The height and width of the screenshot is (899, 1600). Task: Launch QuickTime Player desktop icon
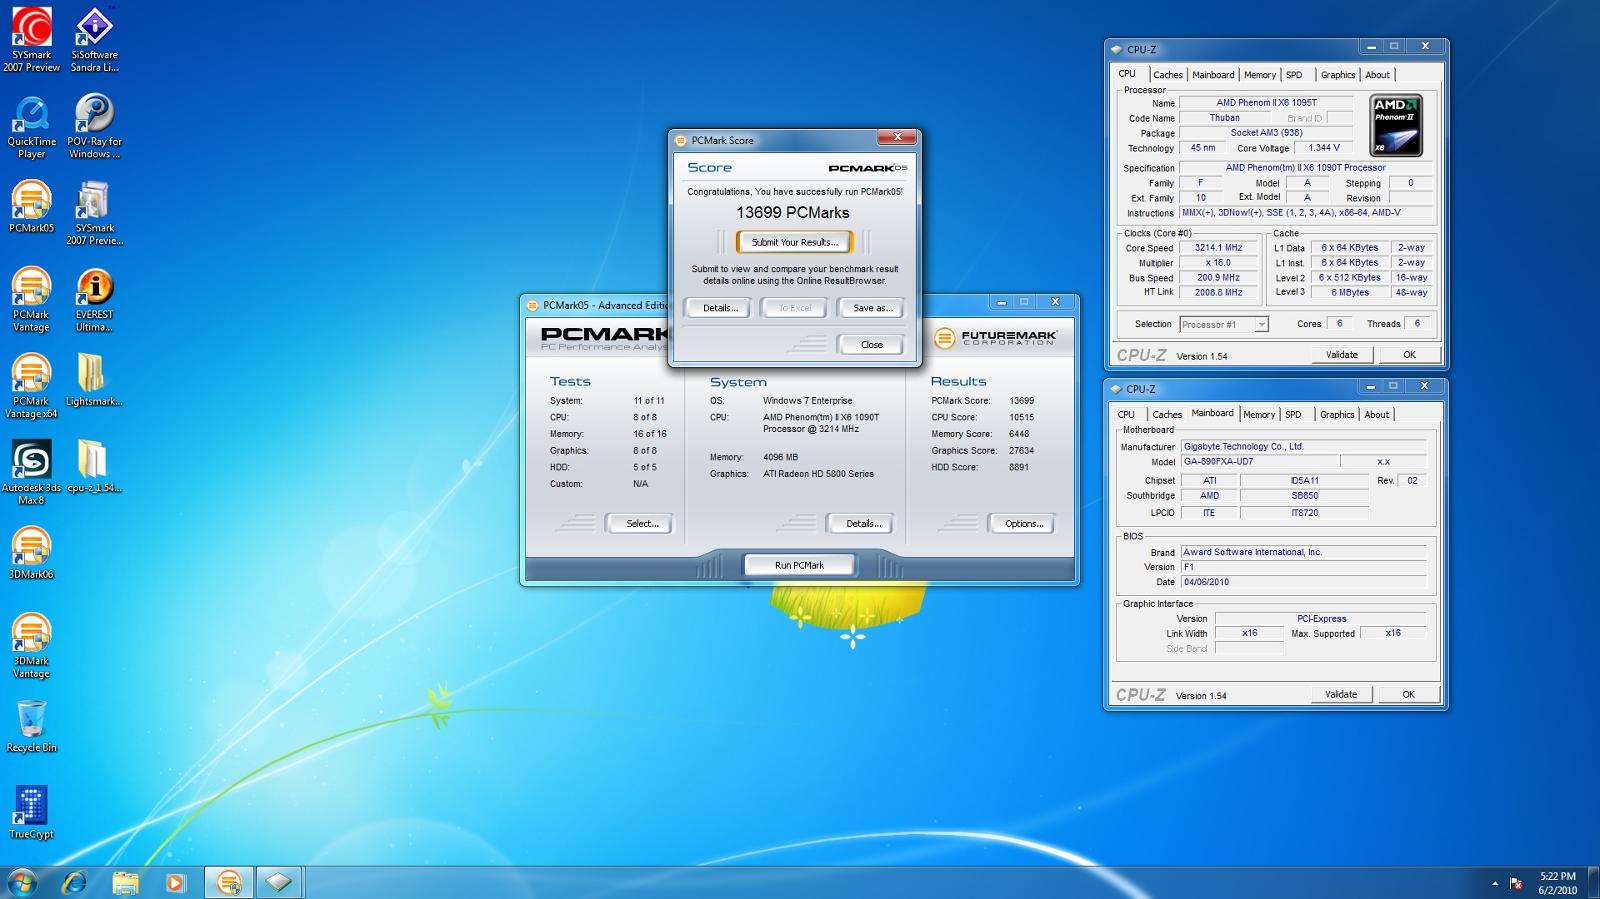[x=31, y=127]
